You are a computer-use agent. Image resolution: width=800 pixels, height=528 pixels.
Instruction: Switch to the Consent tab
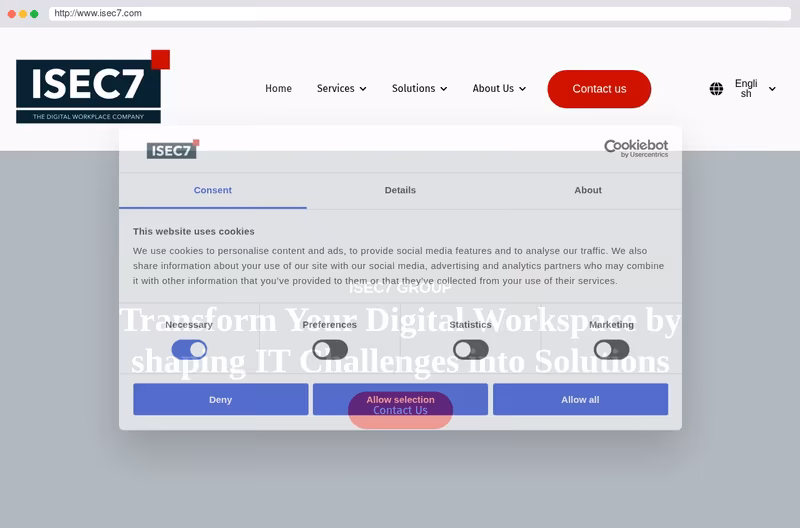pos(213,190)
